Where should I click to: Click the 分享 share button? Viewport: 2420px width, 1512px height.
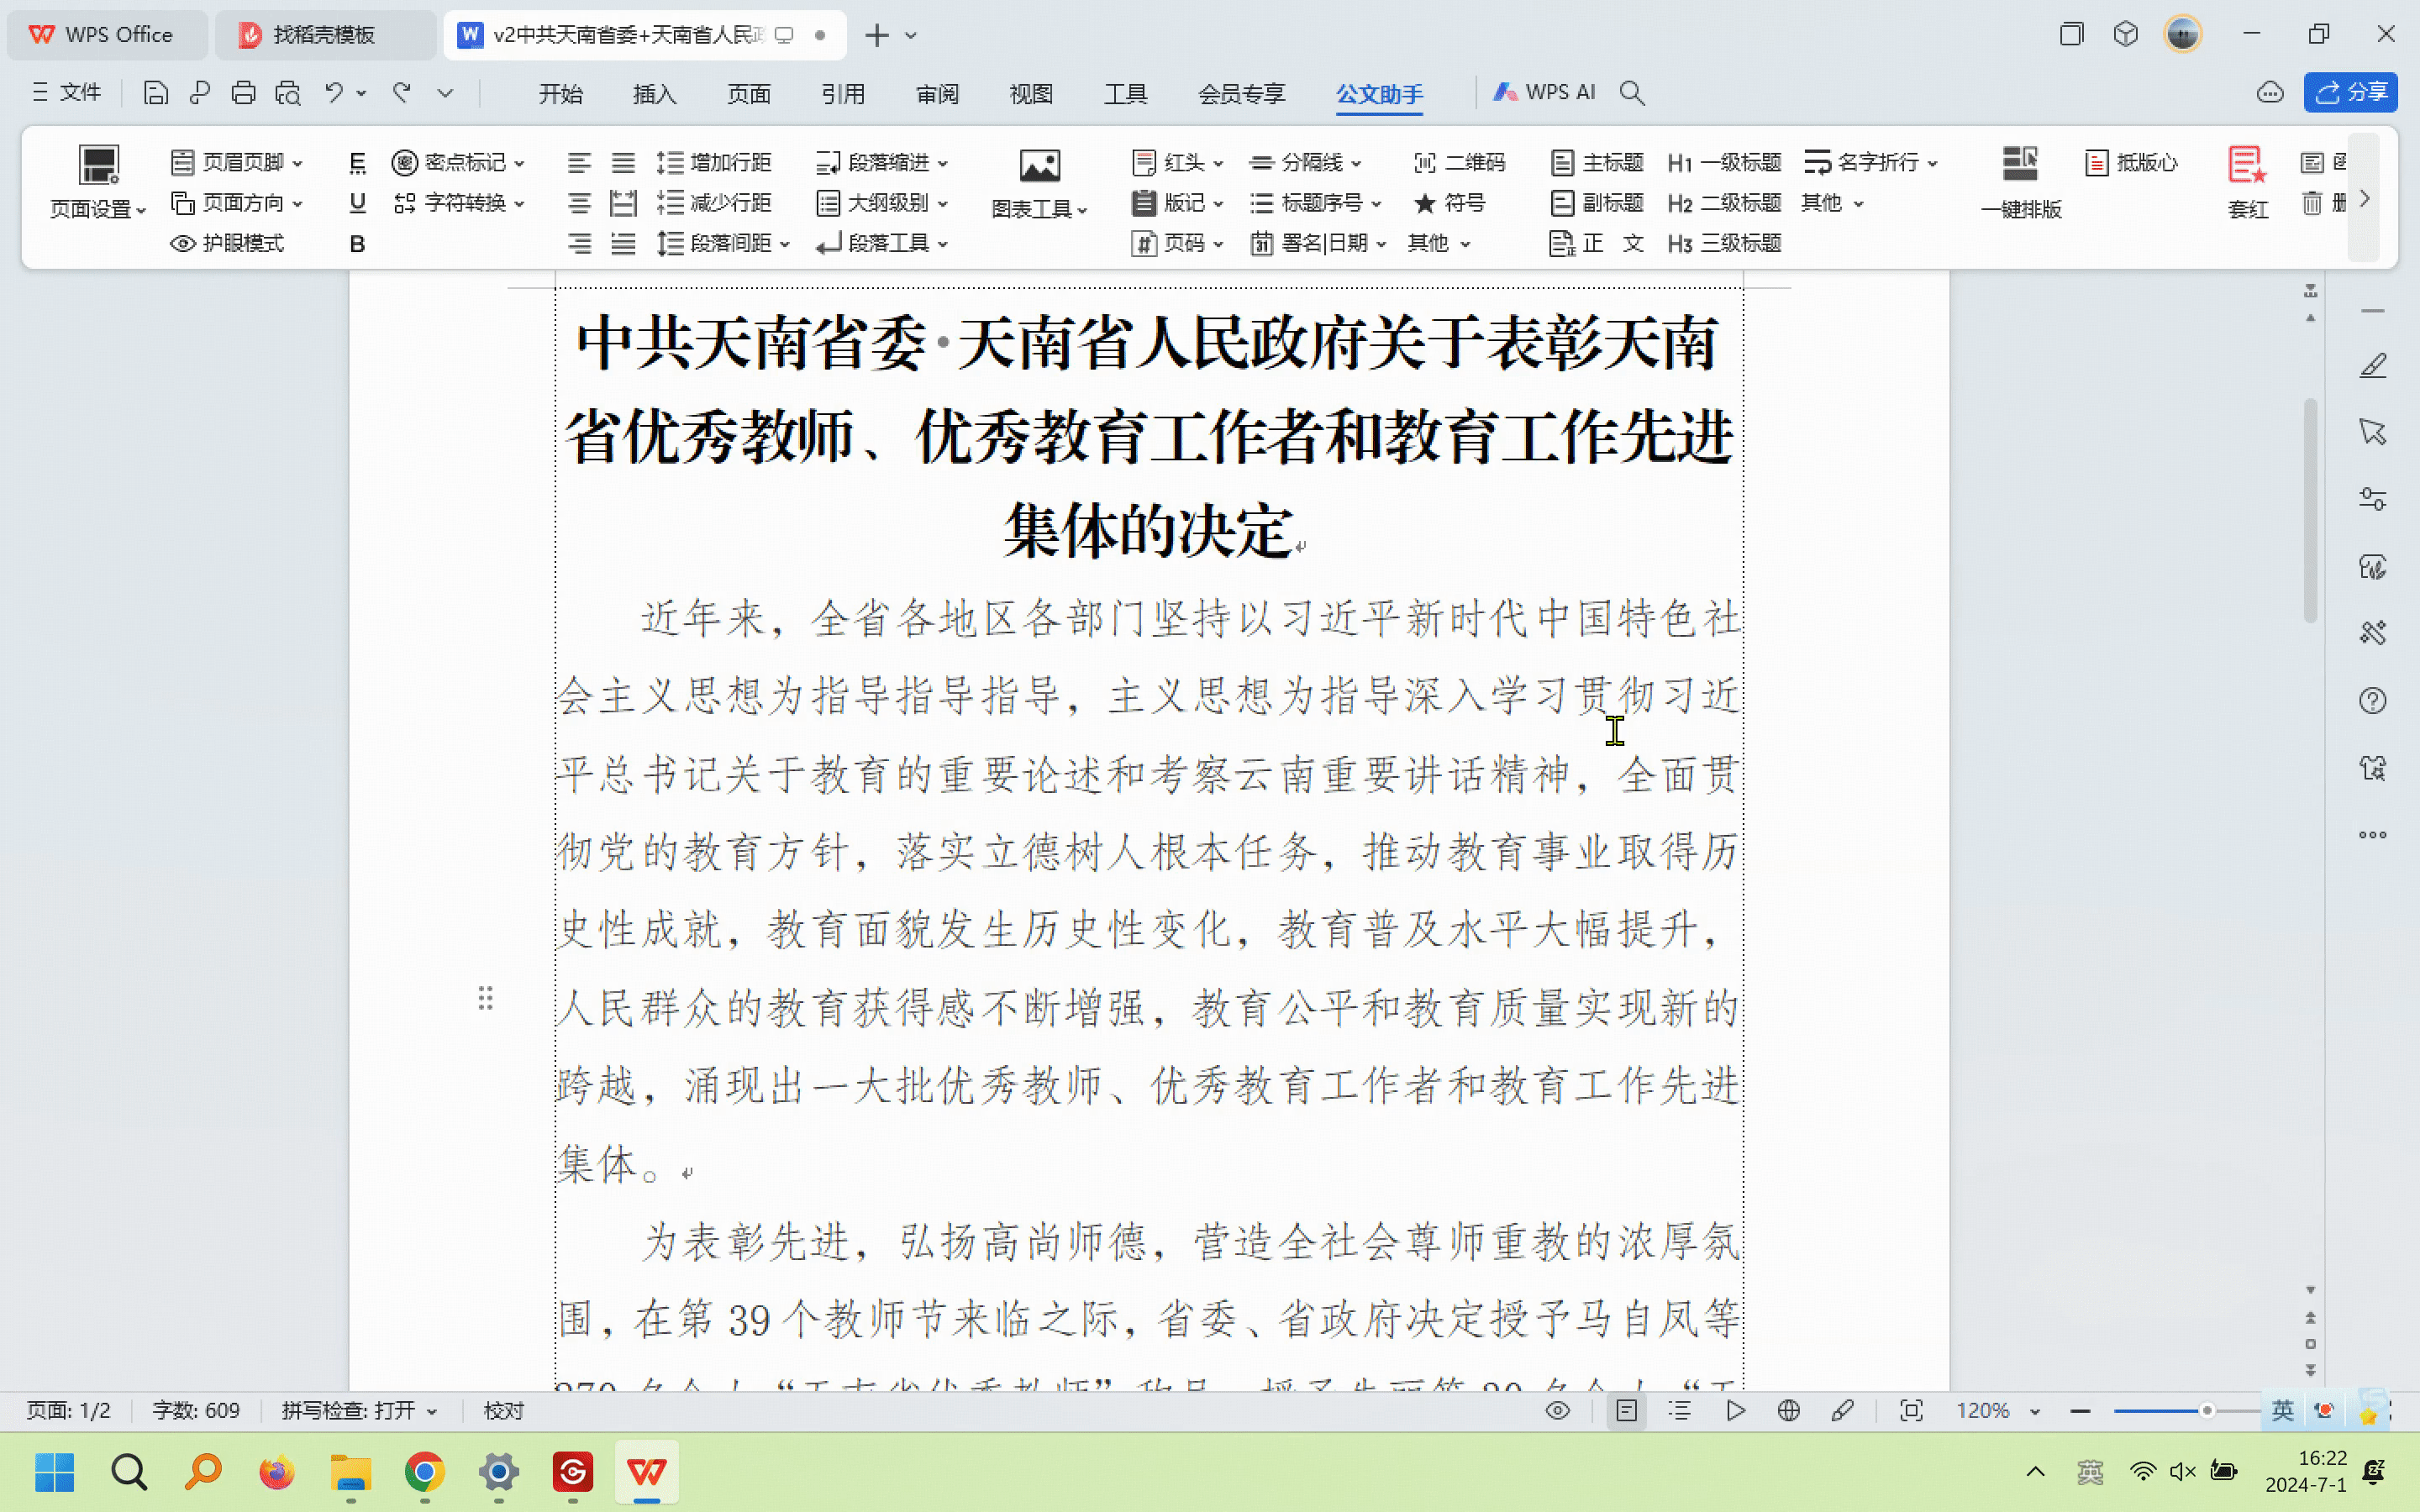(x=2350, y=93)
